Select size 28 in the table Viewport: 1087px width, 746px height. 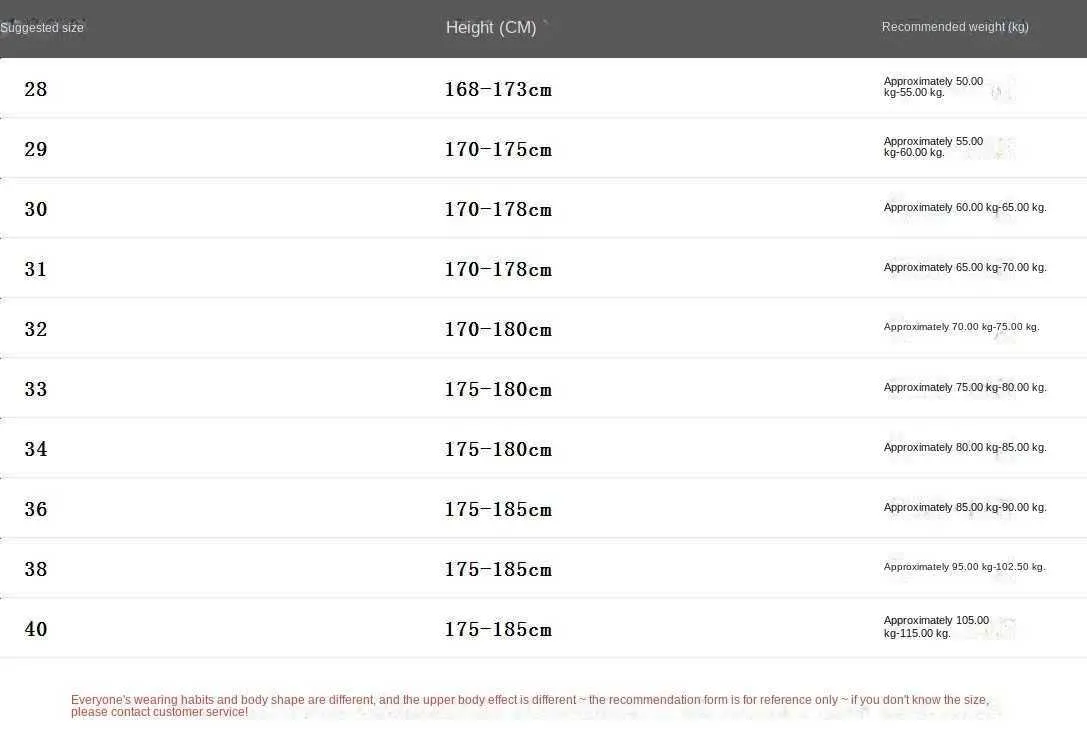(35, 89)
